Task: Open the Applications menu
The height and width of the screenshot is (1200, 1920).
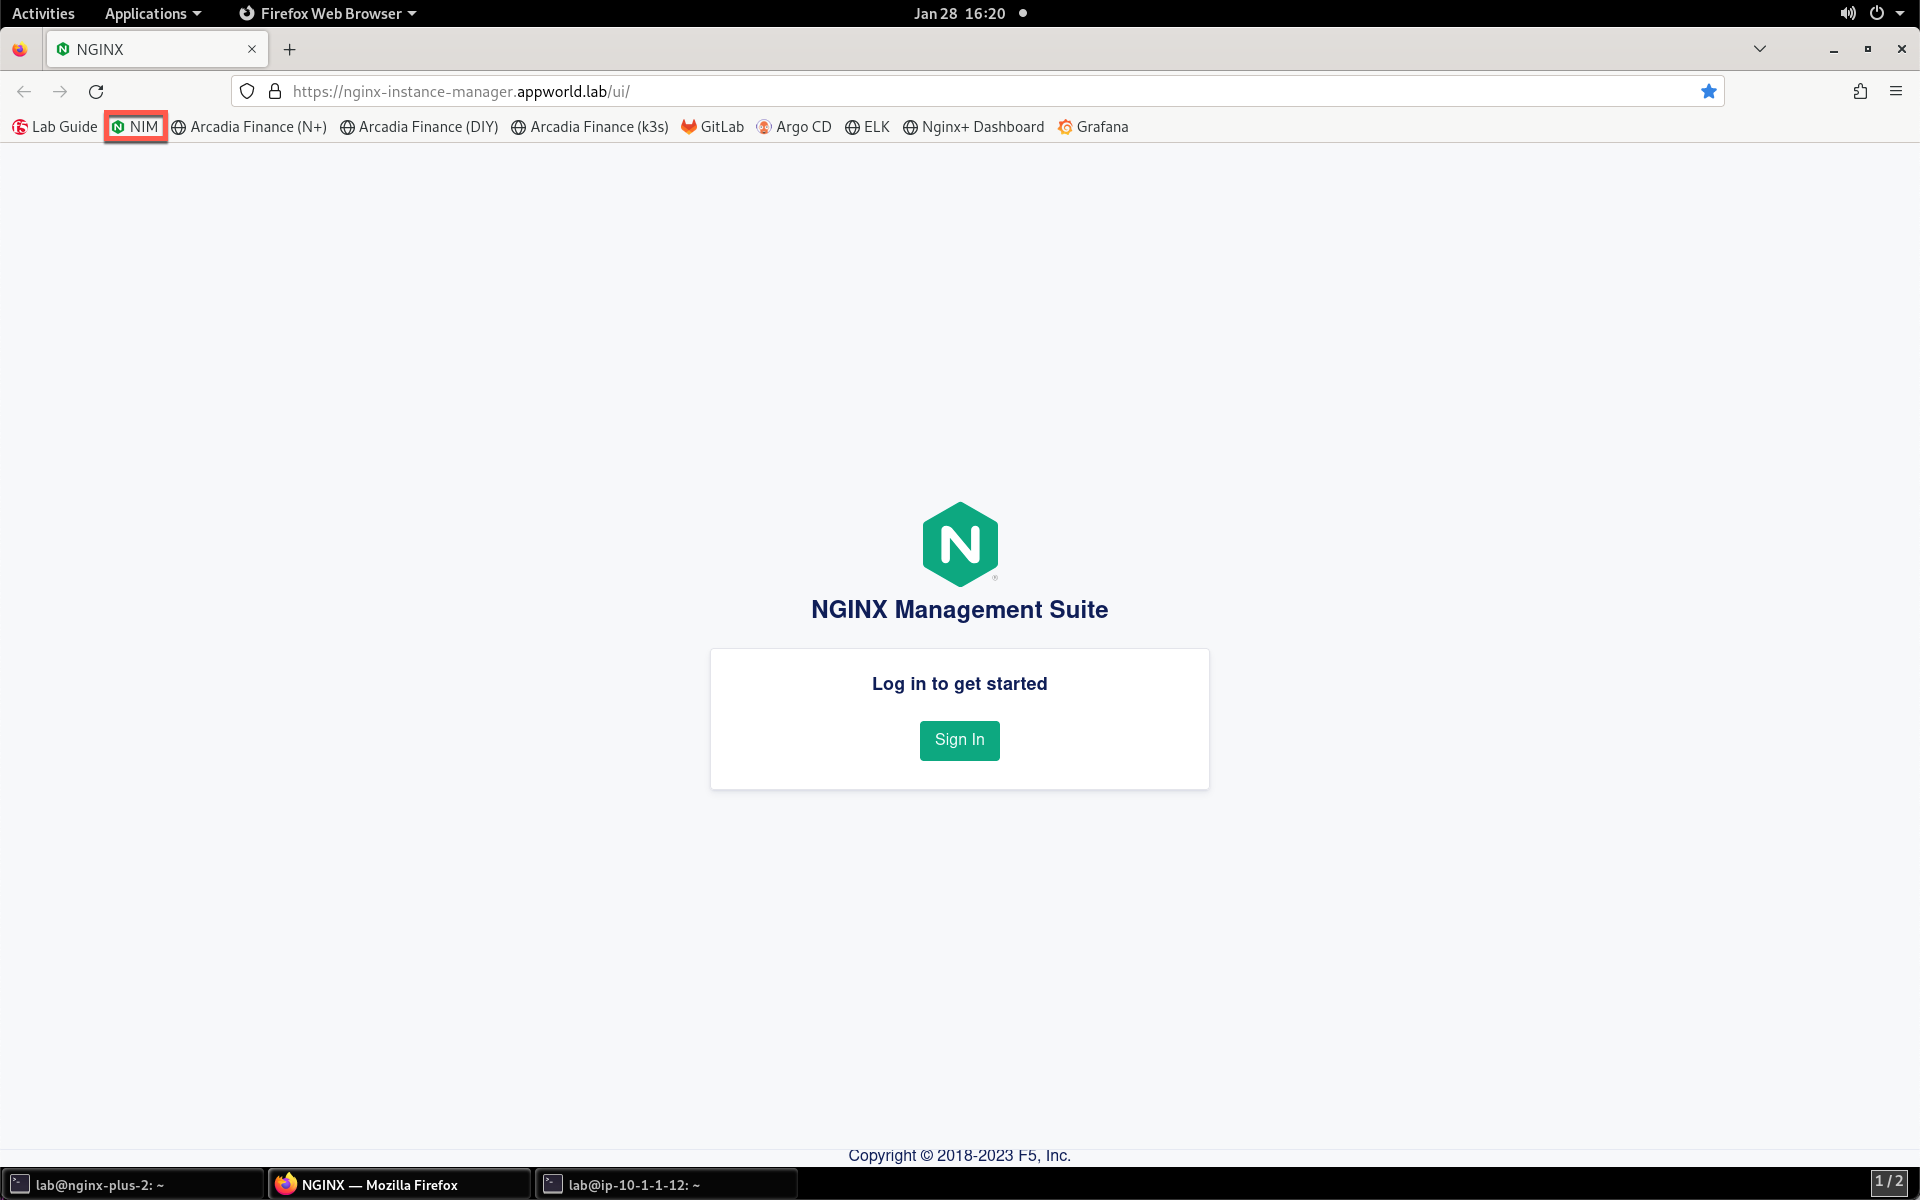Action: [x=153, y=13]
